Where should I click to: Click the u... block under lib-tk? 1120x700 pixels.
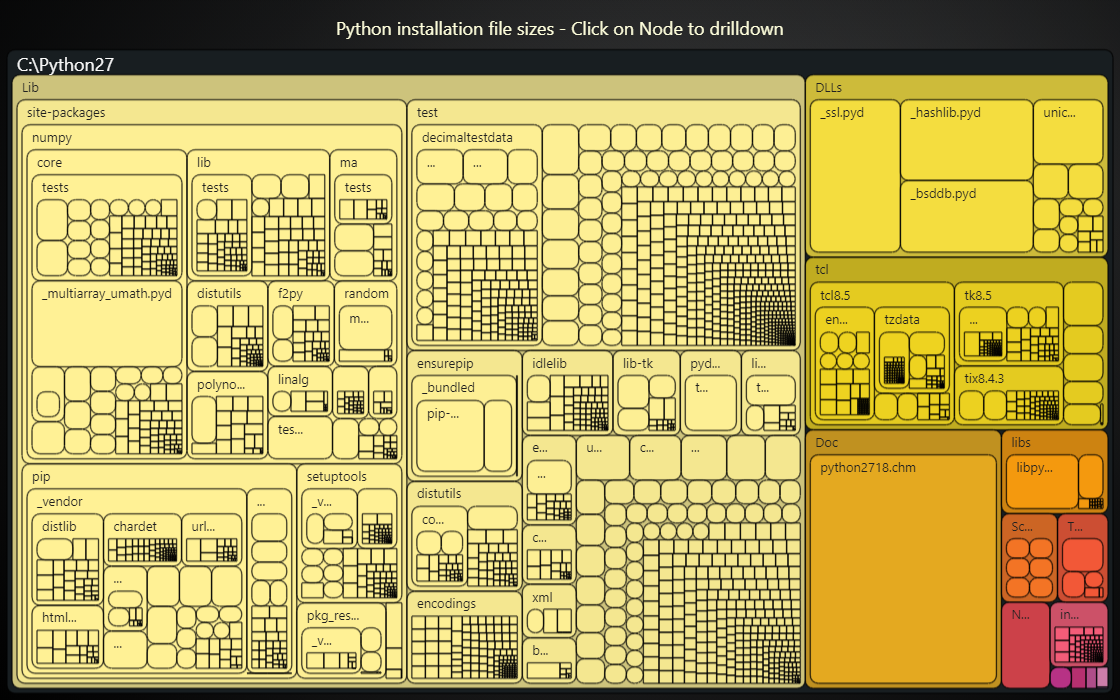click(603, 458)
